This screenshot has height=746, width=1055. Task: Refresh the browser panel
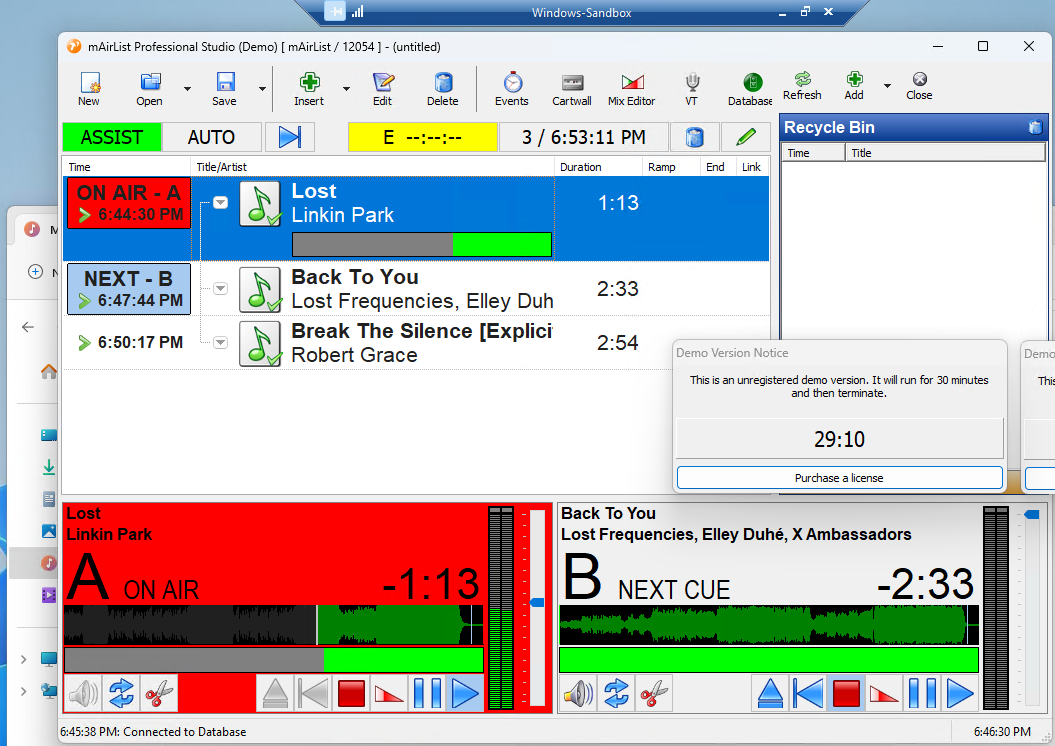[x=802, y=85]
